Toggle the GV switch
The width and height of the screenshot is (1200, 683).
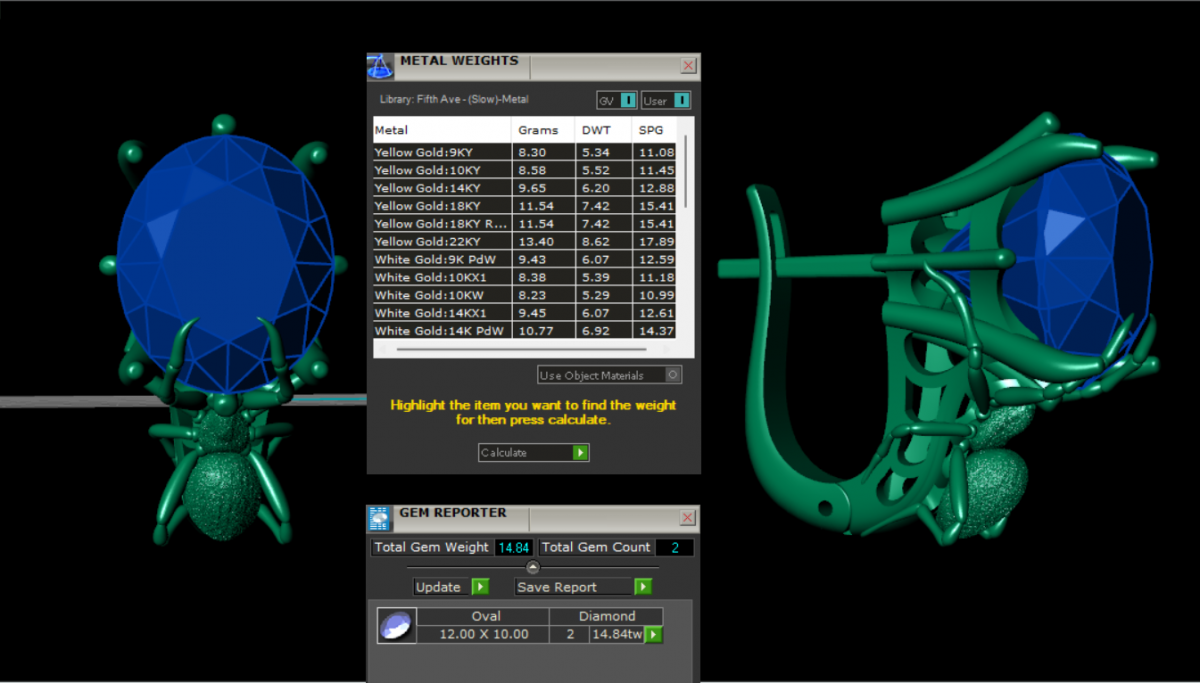point(628,100)
